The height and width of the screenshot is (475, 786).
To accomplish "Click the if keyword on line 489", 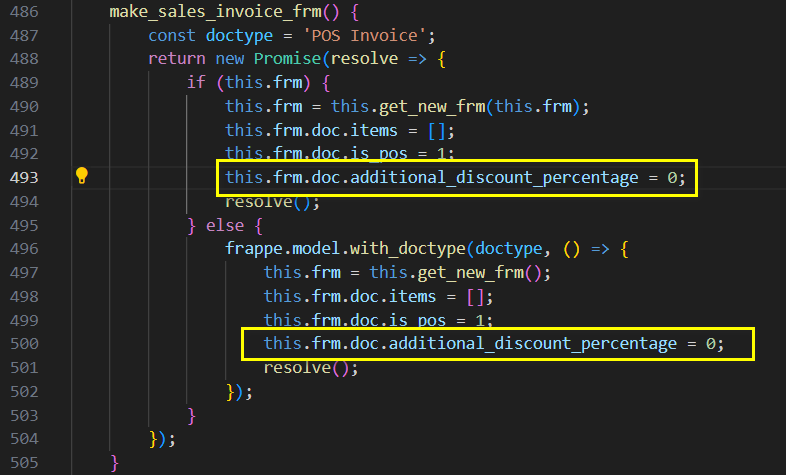I will pos(196,82).
